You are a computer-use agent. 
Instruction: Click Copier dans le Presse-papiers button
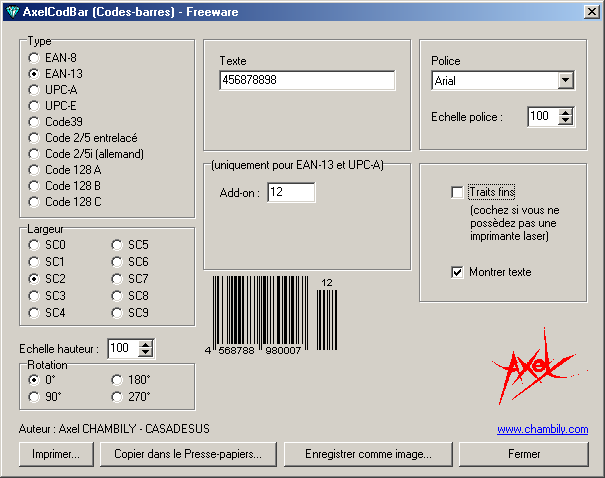pyautogui.click(x=187, y=454)
